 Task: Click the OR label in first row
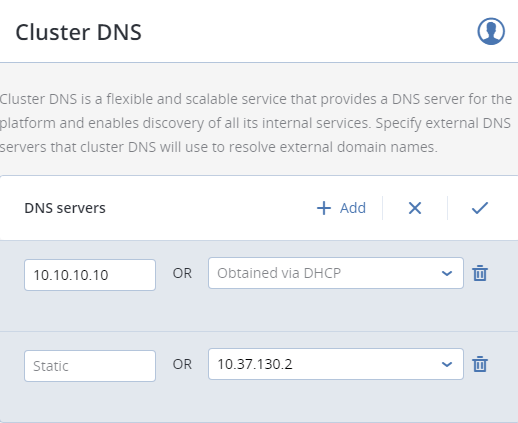[x=182, y=273]
